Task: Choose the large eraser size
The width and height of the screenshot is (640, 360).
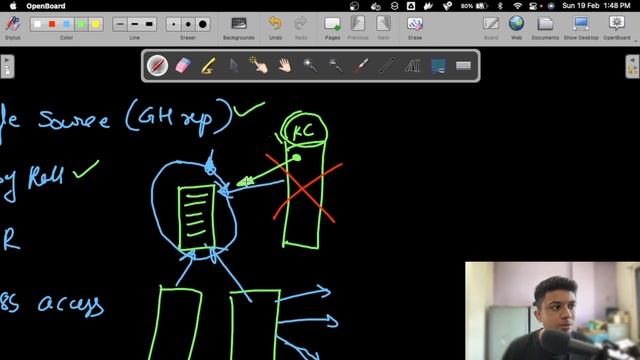Action: coord(202,24)
